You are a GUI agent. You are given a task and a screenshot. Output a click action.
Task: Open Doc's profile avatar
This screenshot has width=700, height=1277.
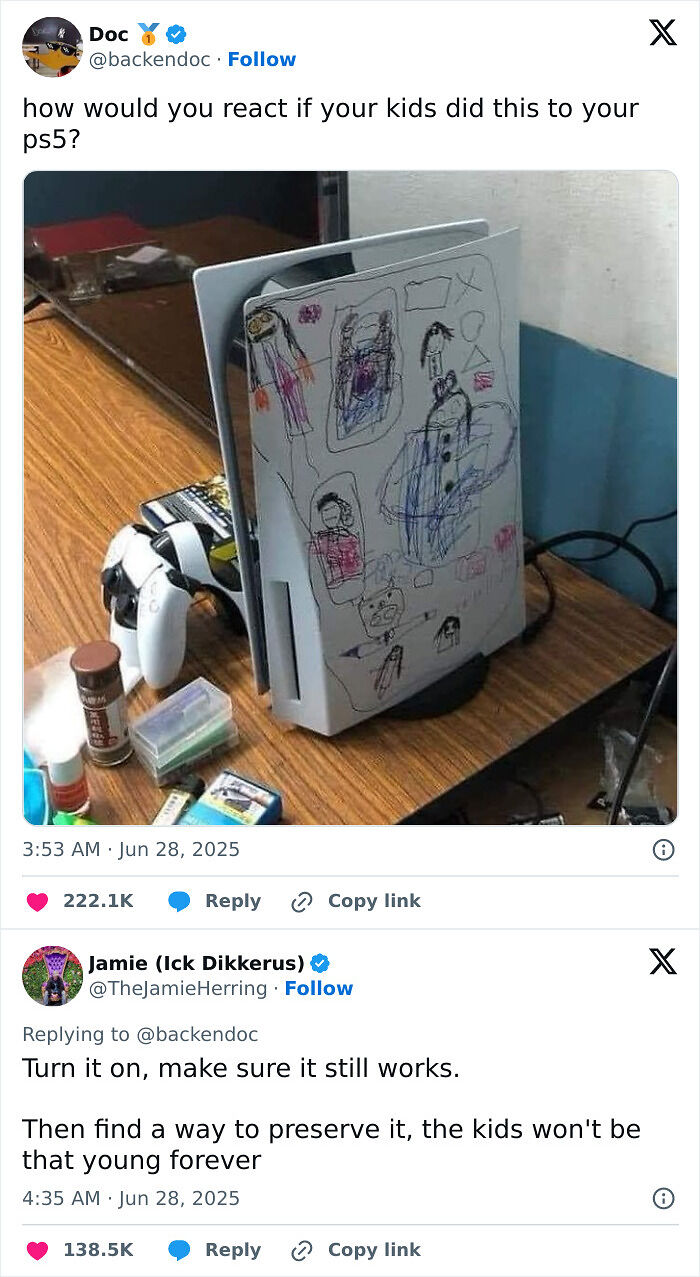[x=52, y=46]
